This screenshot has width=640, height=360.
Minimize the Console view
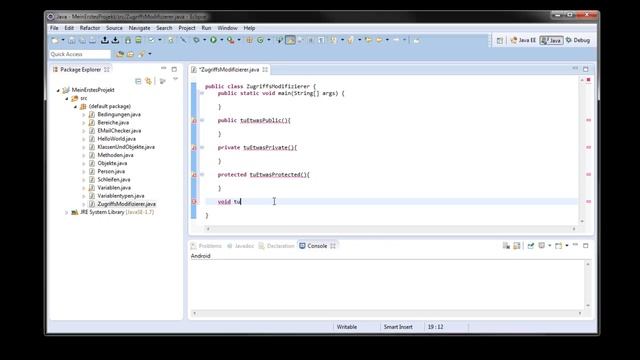coord(575,244)
